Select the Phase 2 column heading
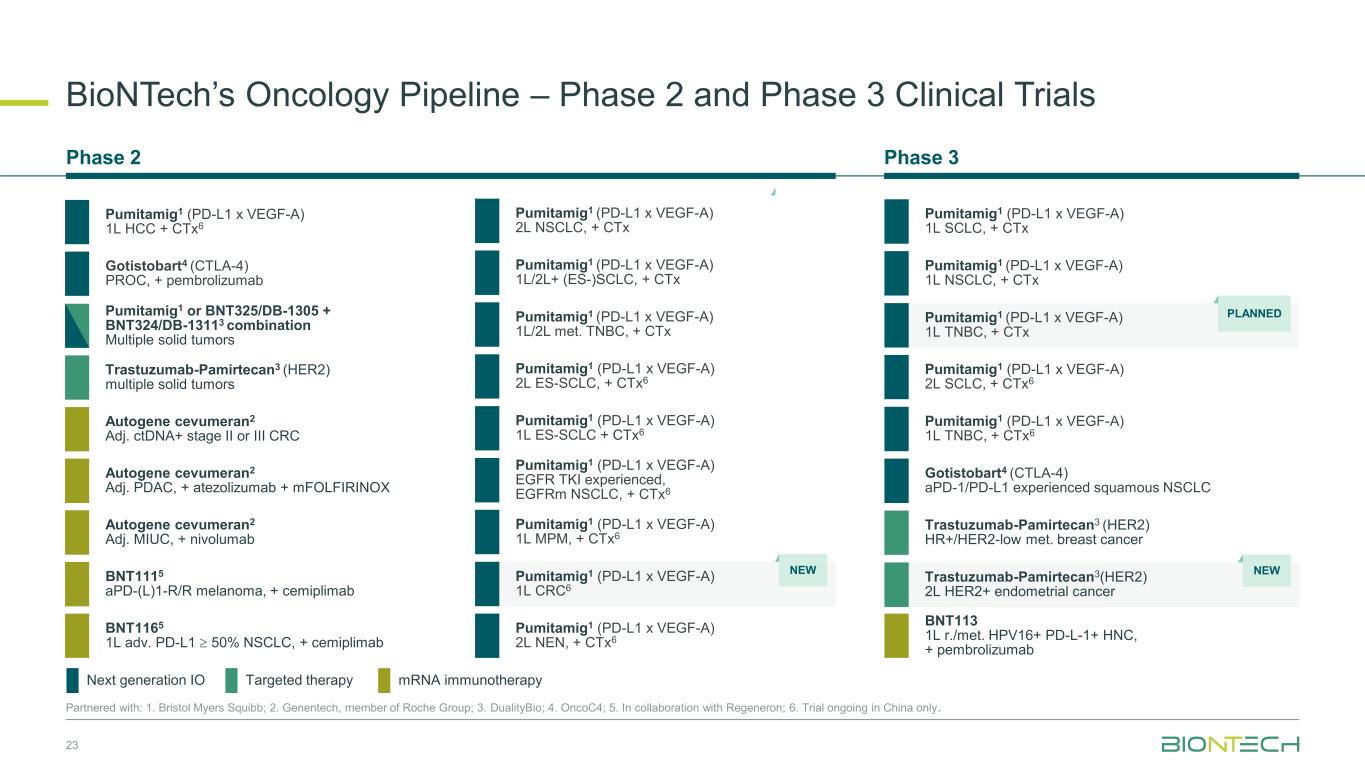 [103, 157]
